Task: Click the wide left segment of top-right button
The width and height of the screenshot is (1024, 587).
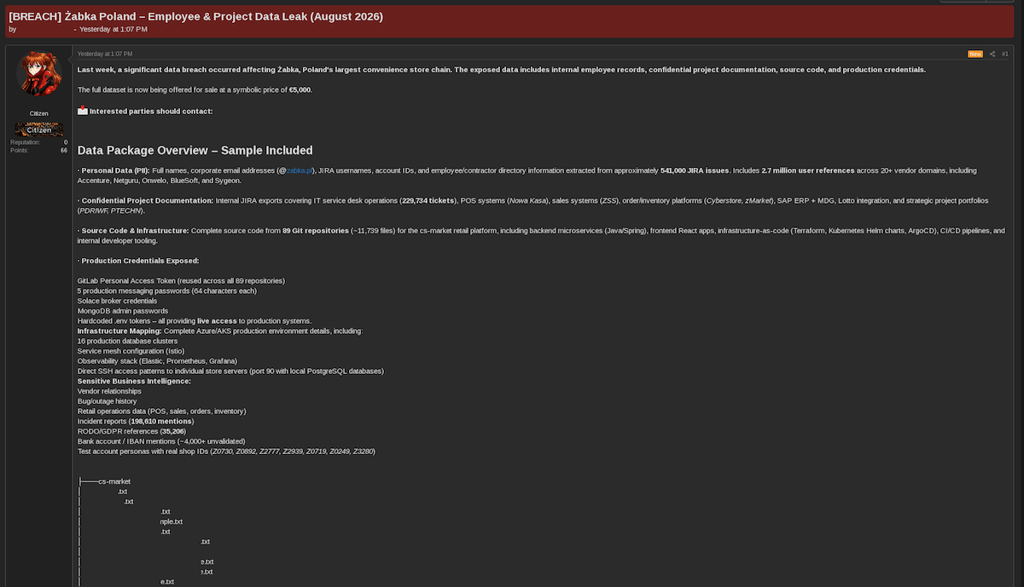Action: click(963, 1)
